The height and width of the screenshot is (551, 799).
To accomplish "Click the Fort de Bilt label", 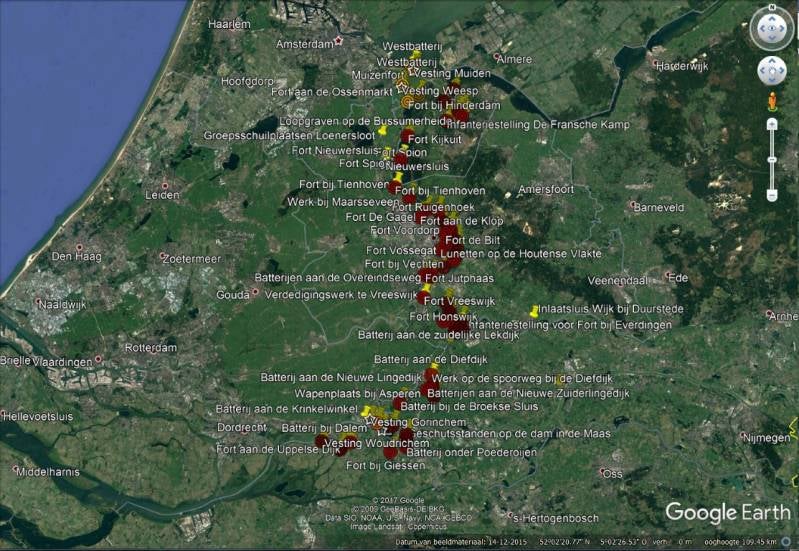I will pos(473,240).
